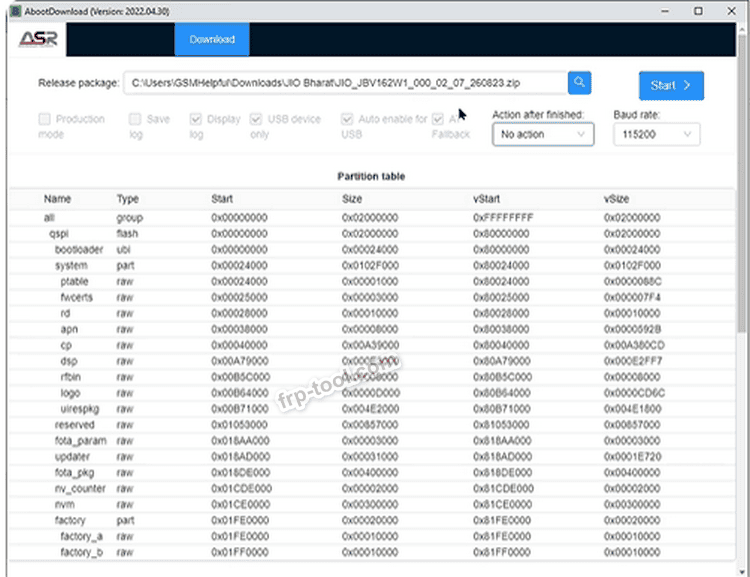Click the Type column header
The width and height of the screenshot is (750, 577).
tap(128, 199)
